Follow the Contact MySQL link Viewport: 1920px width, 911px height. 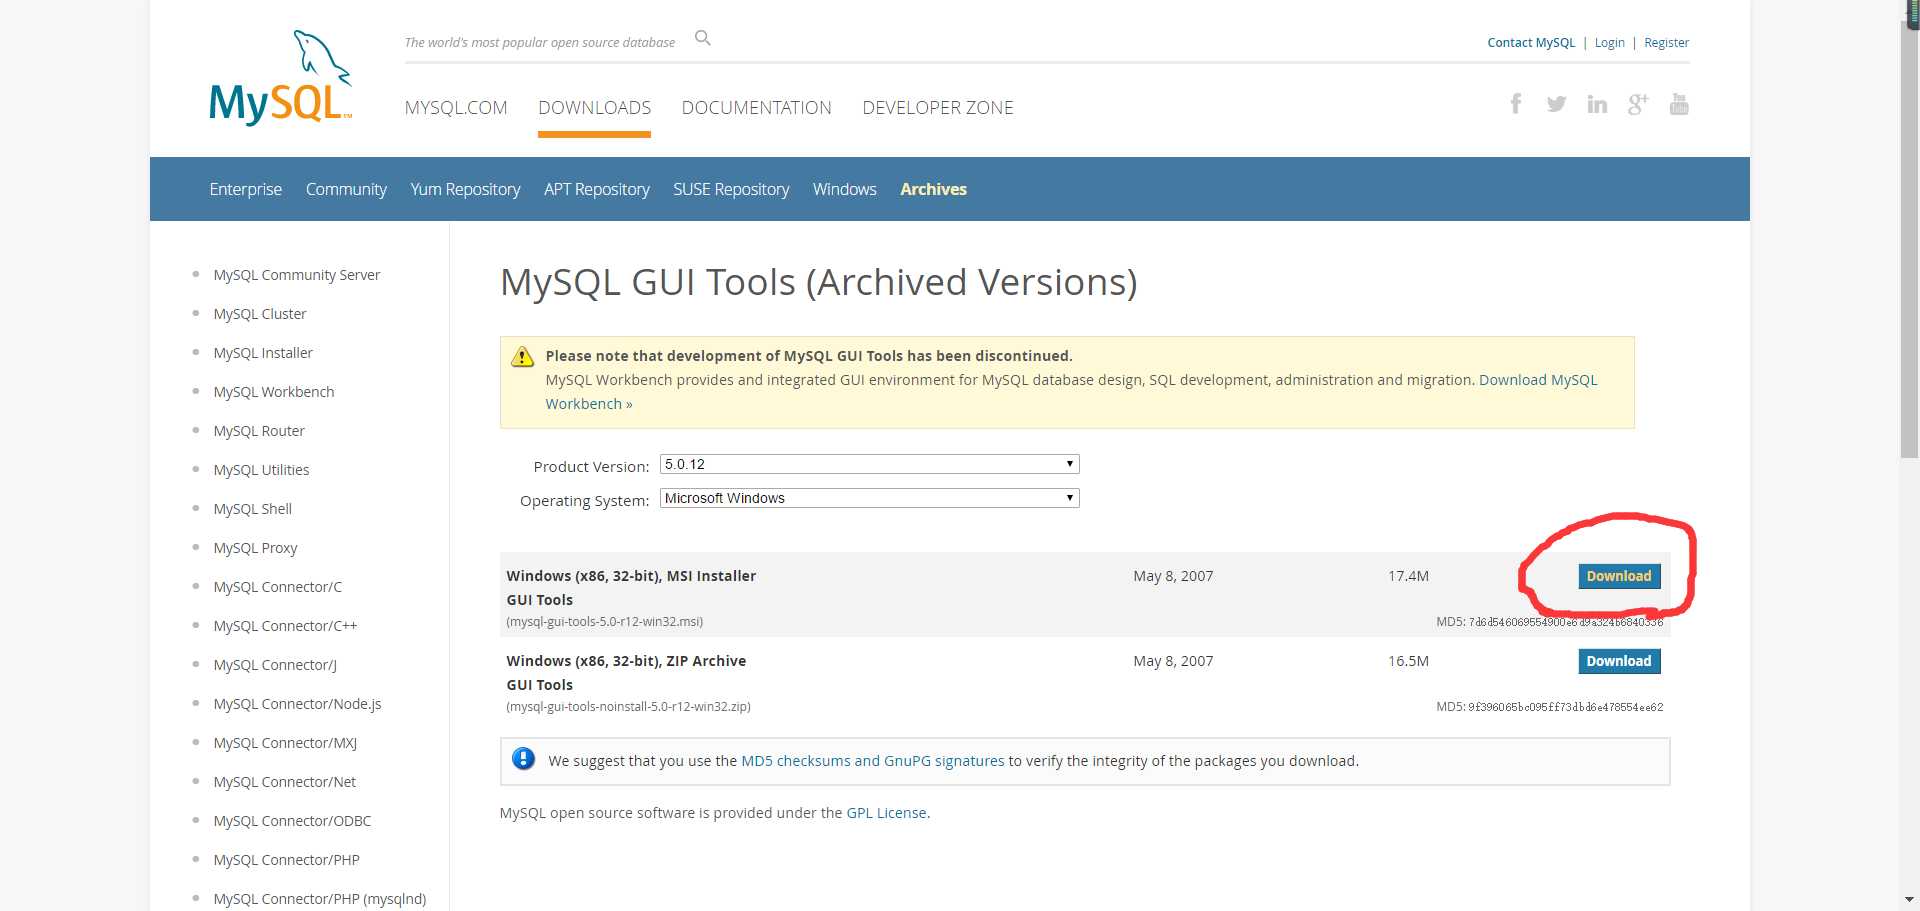tap(1531, 43)
